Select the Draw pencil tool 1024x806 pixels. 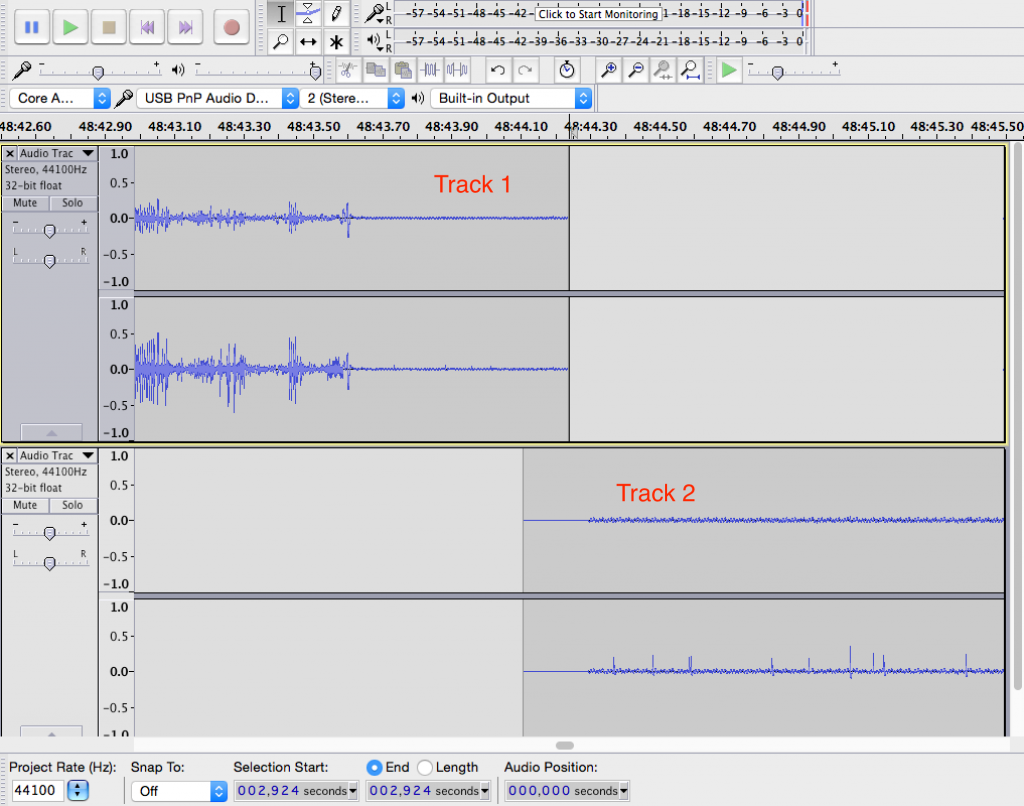(337, 13)
